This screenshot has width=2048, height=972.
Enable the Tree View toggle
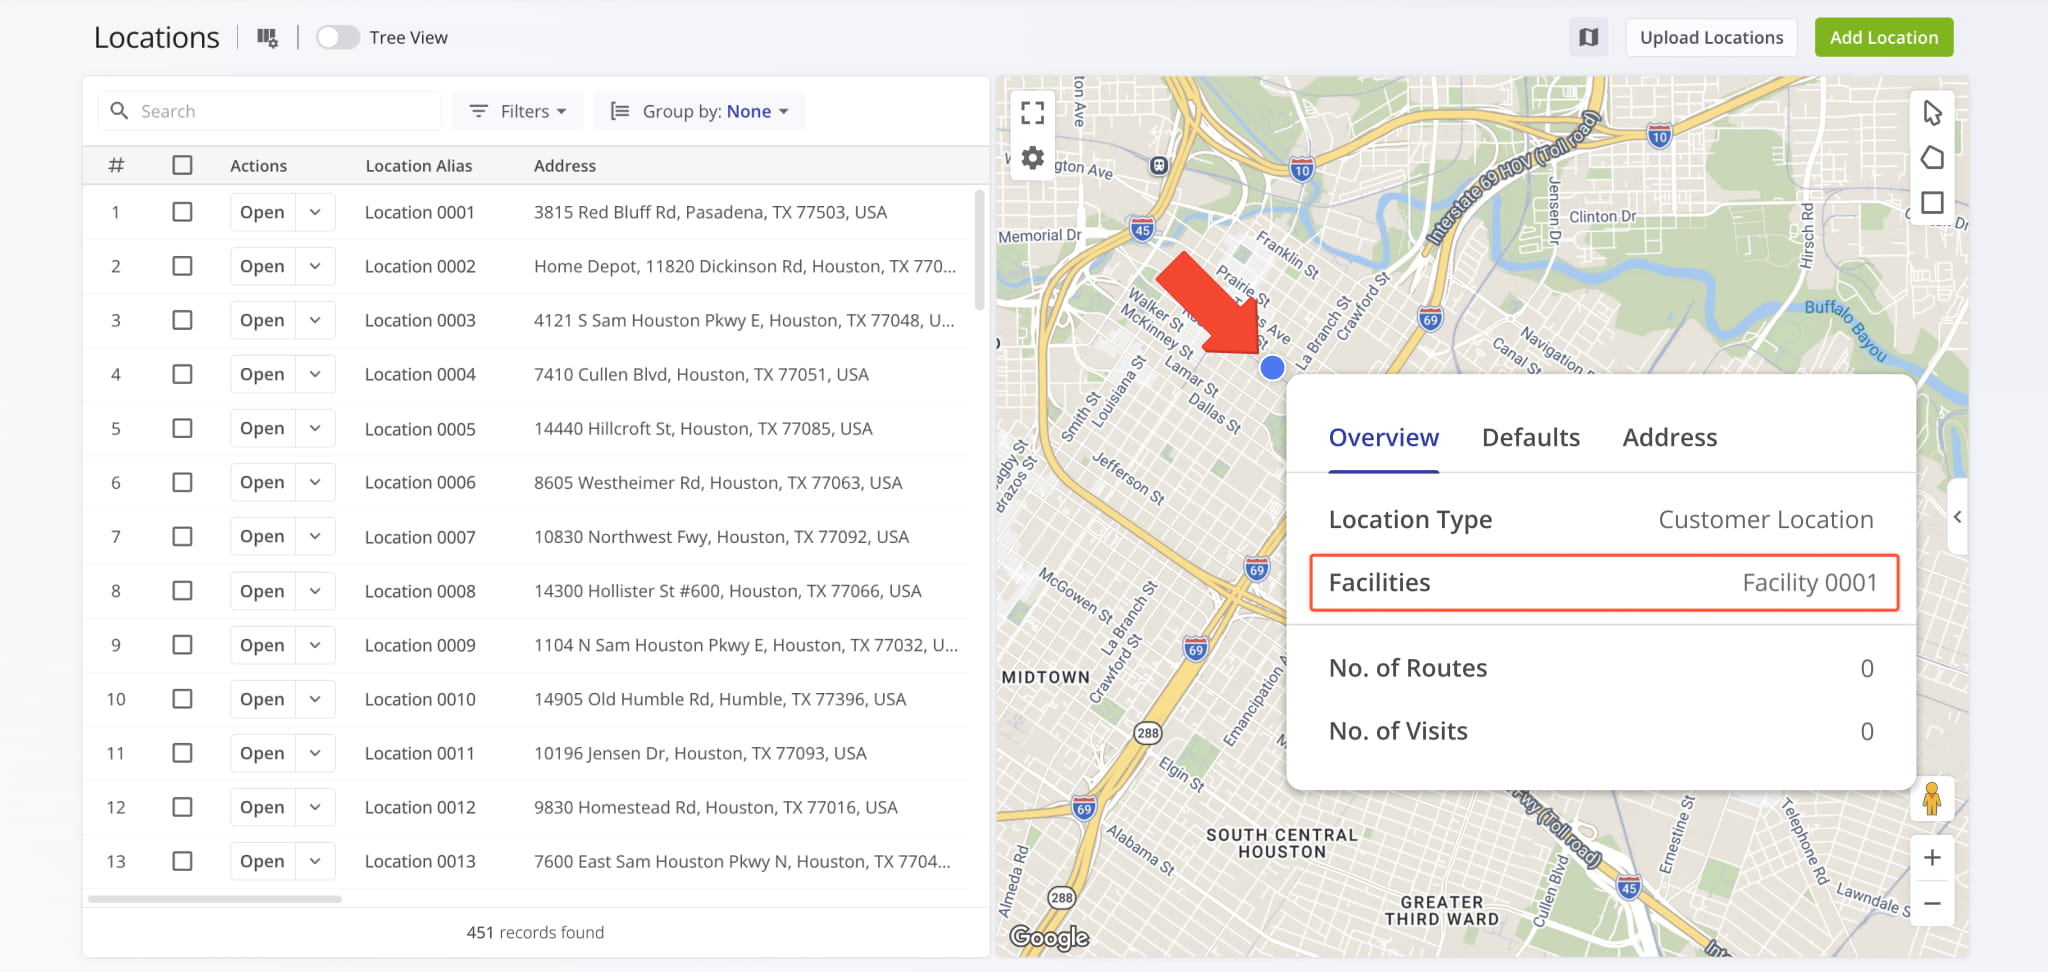tap(338, 36)
